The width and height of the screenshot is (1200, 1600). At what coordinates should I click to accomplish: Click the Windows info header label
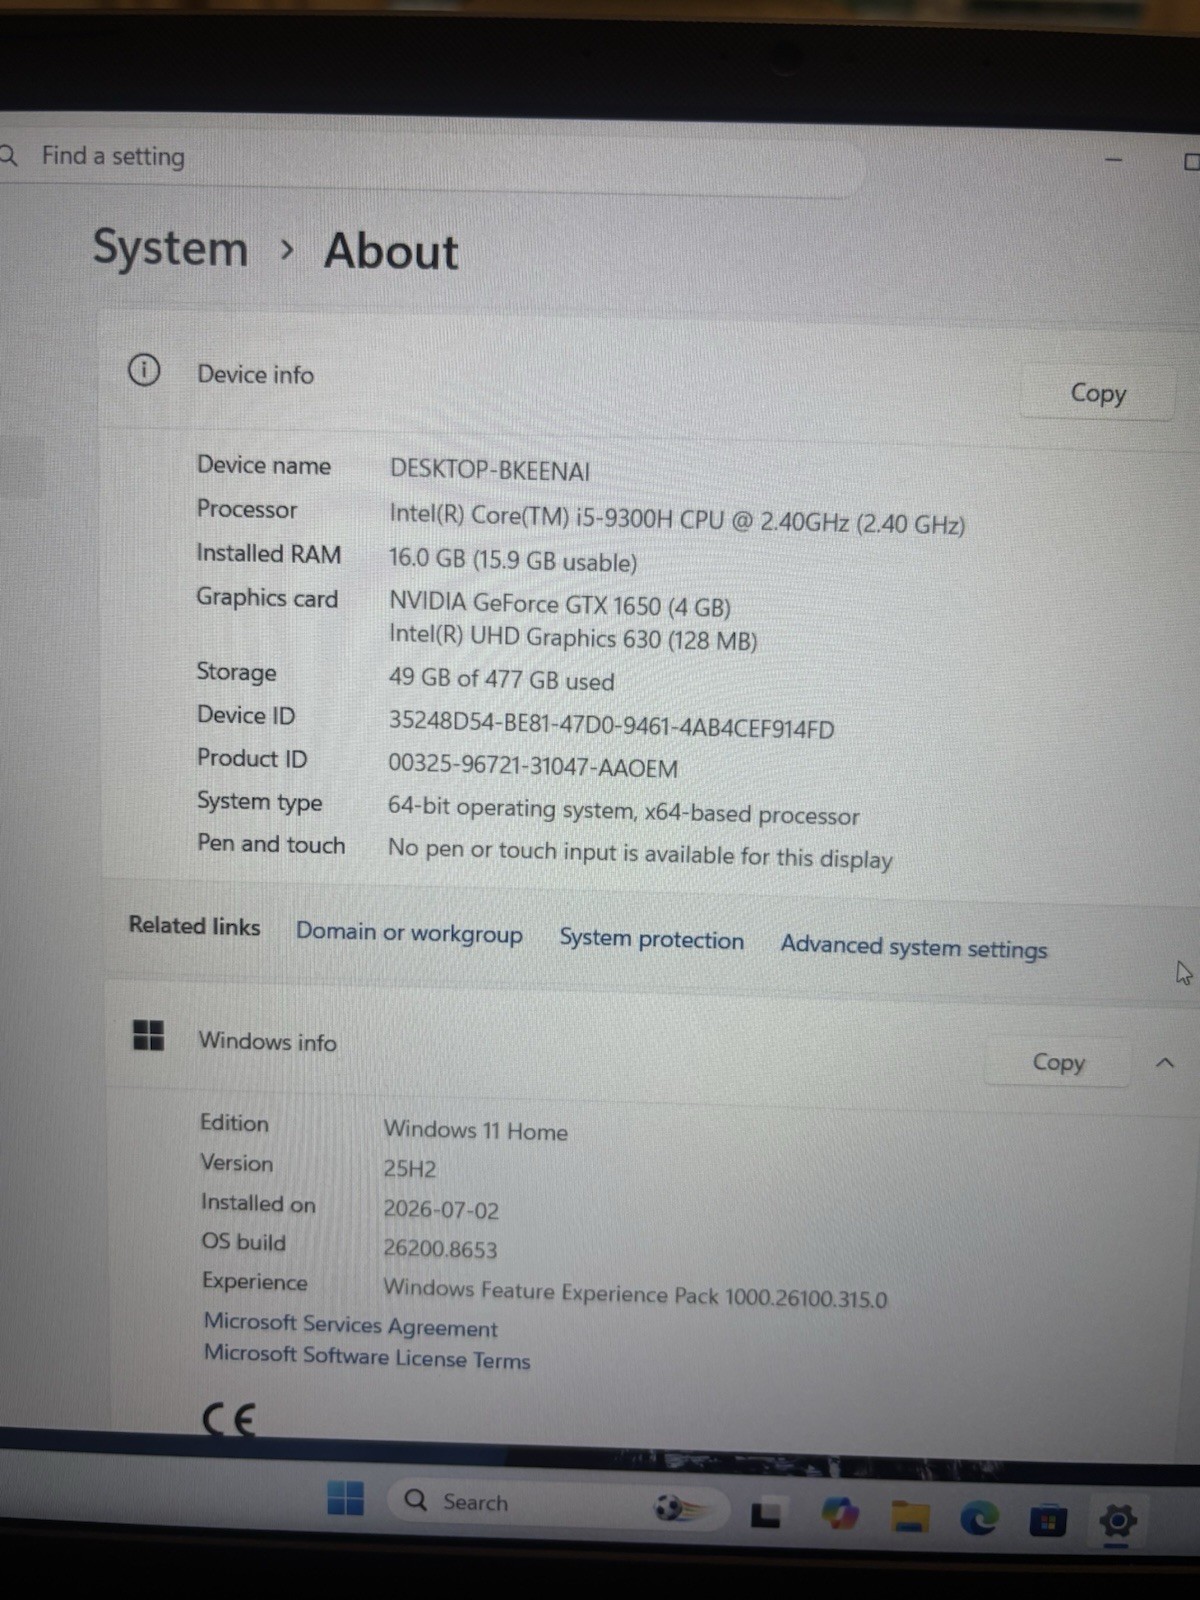(267, 1041)
